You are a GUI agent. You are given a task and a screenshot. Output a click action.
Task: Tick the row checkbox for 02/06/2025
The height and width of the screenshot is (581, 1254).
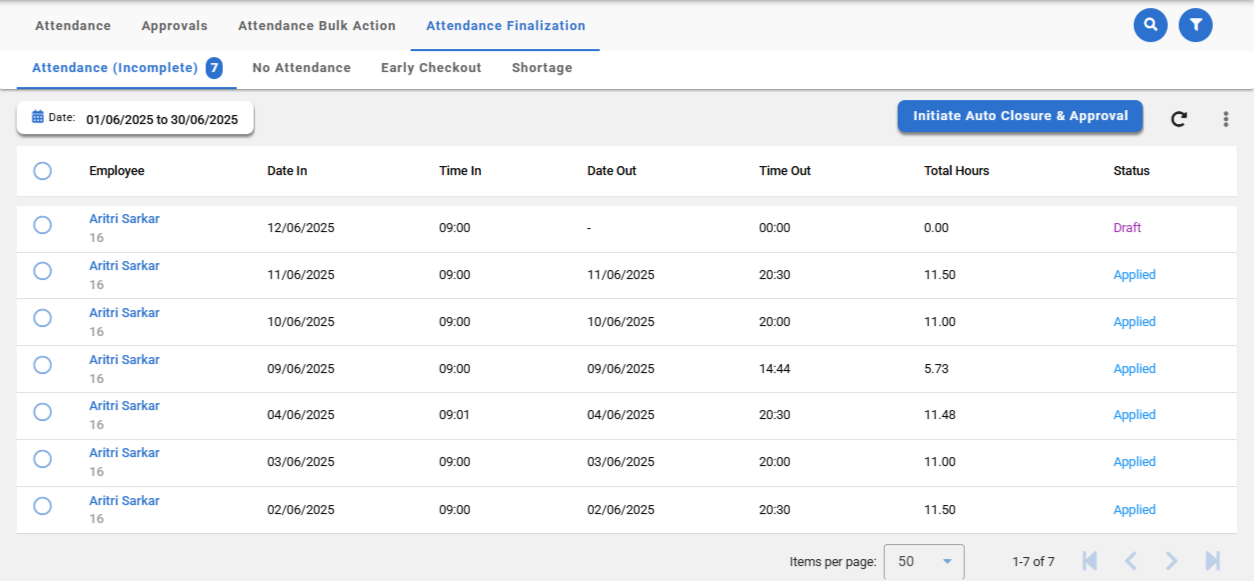tap(42, 506)
